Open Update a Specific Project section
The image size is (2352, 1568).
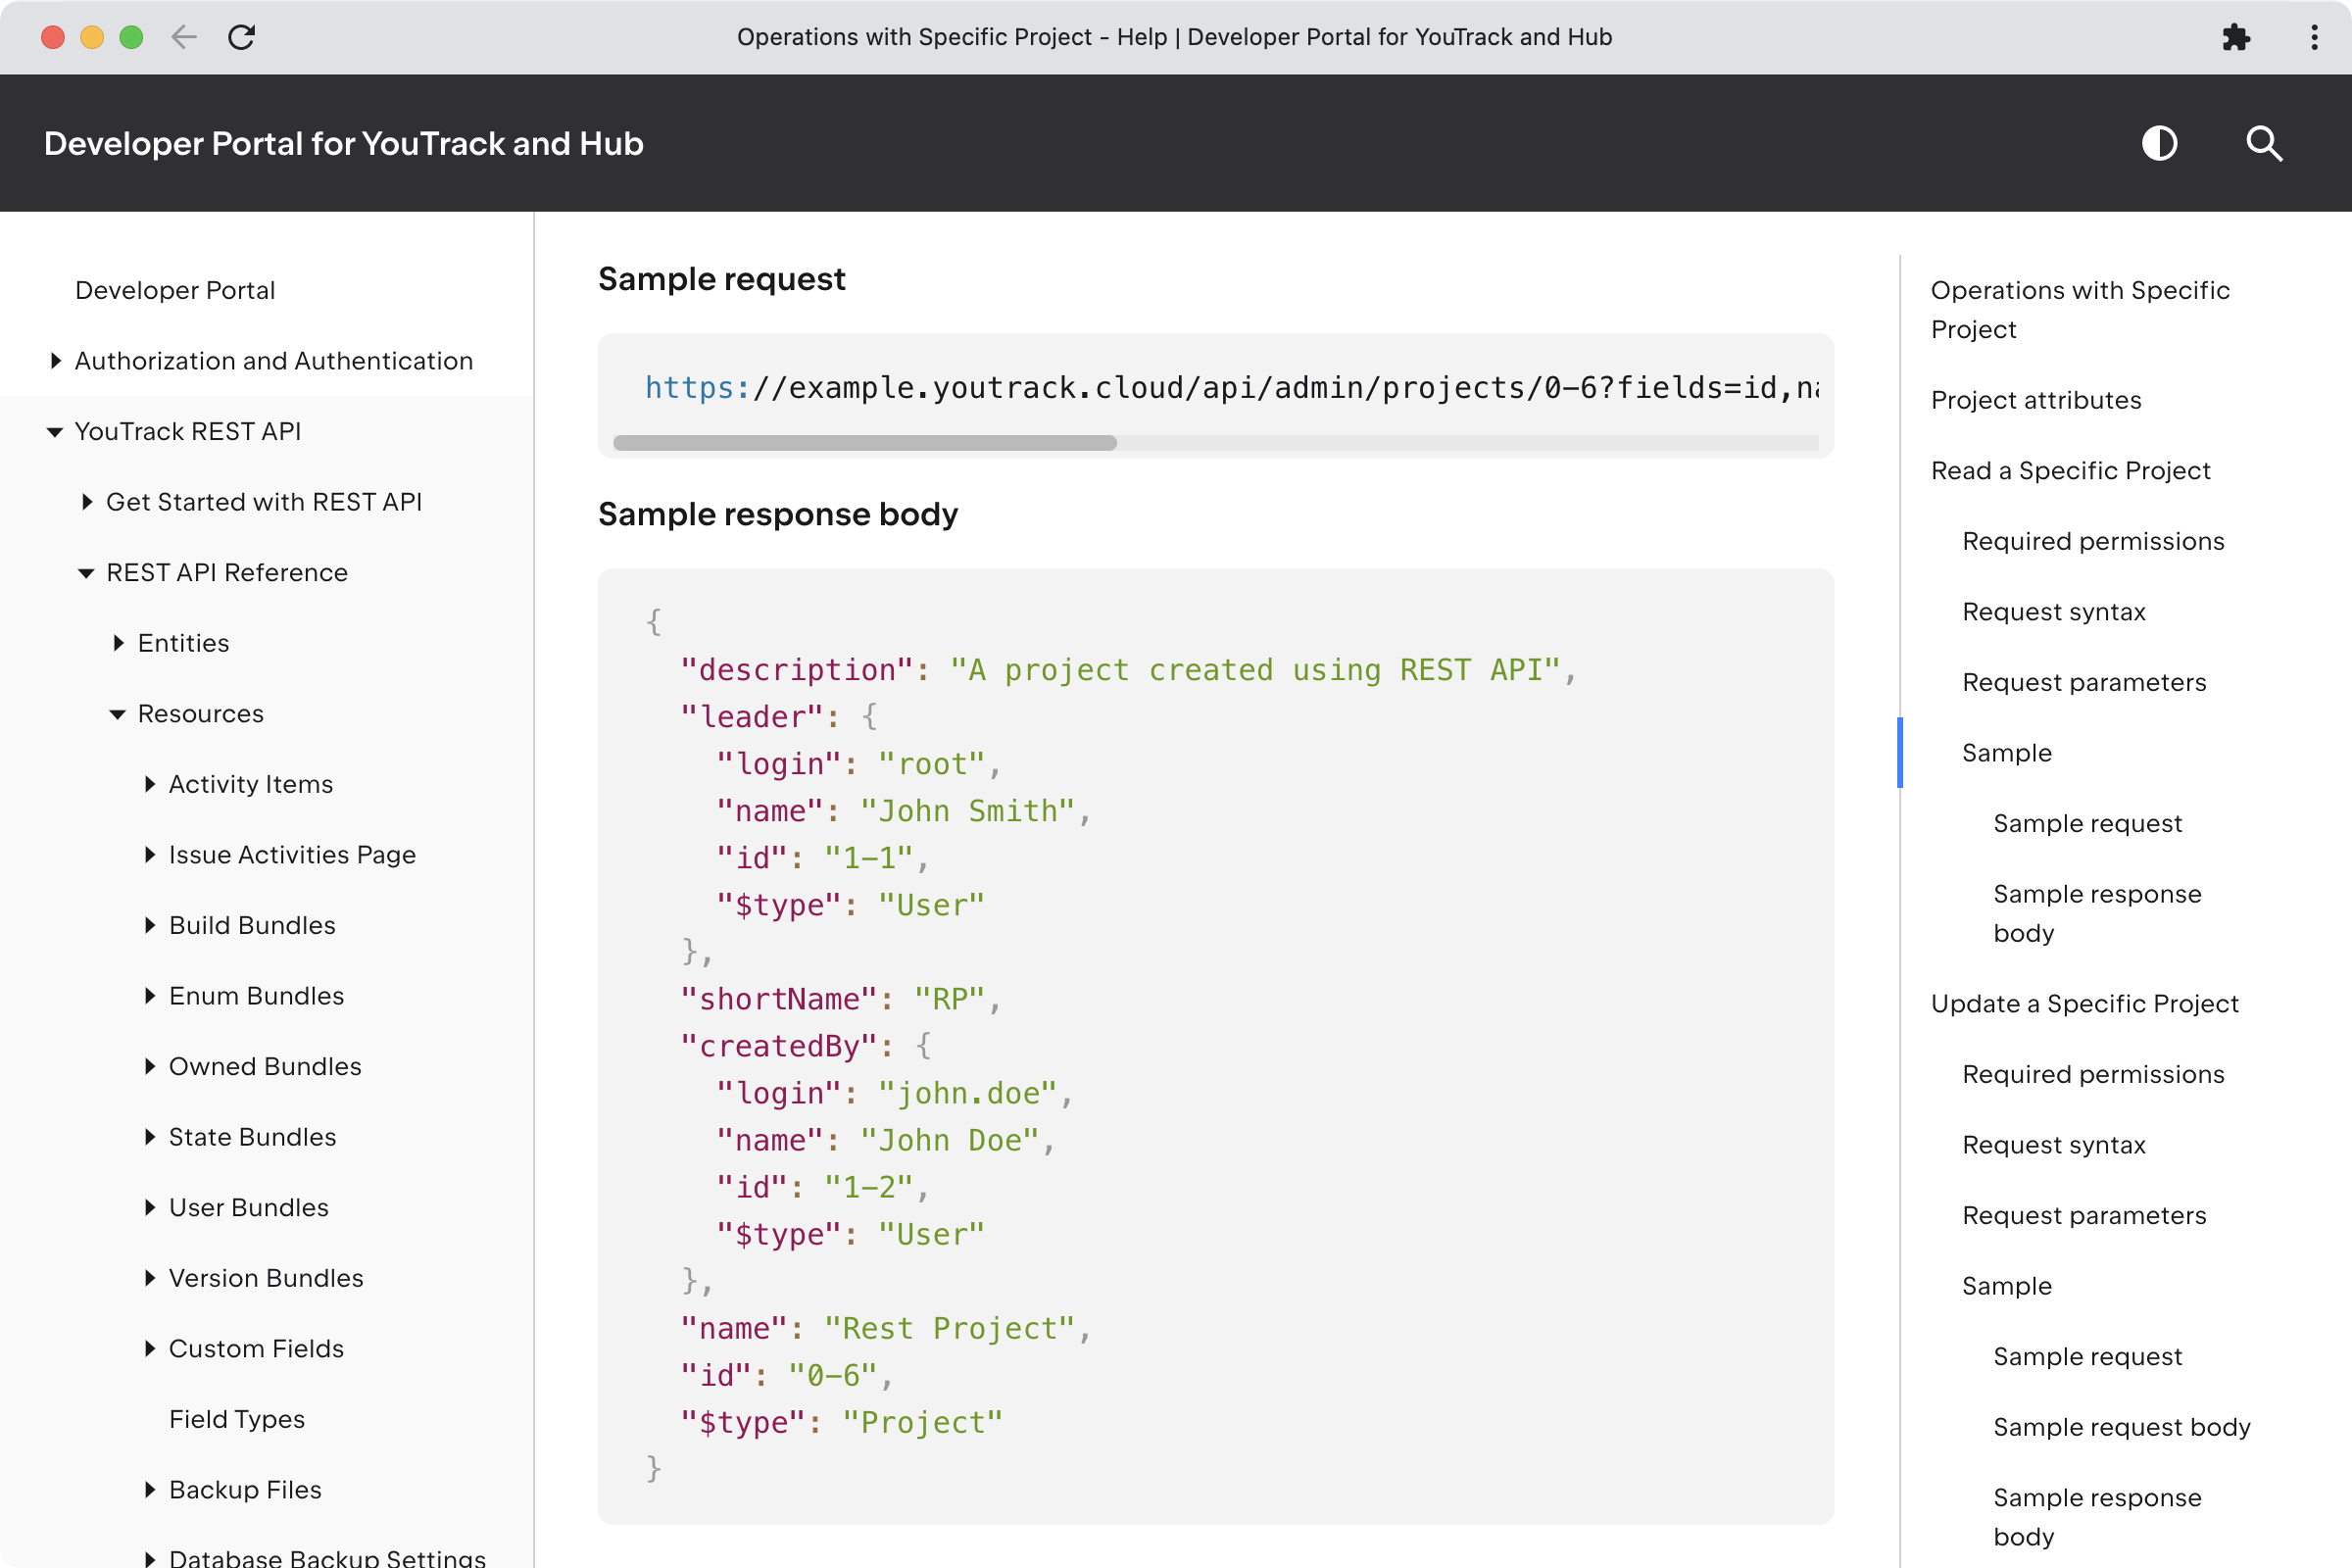tap(2084, 1003)
